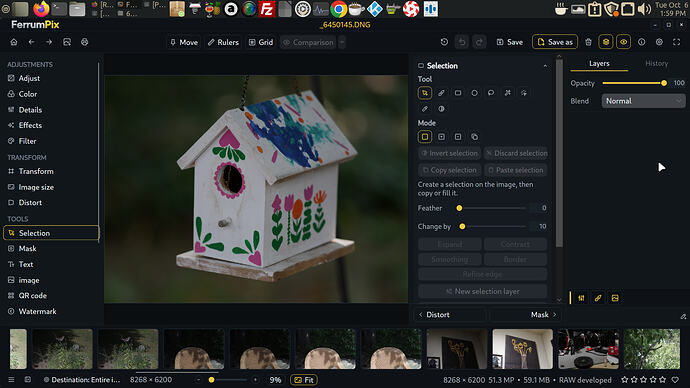The width and height of the screenshot is (690, 388).
Task: Select the lasso selection tool
Action: click(491, 93)
